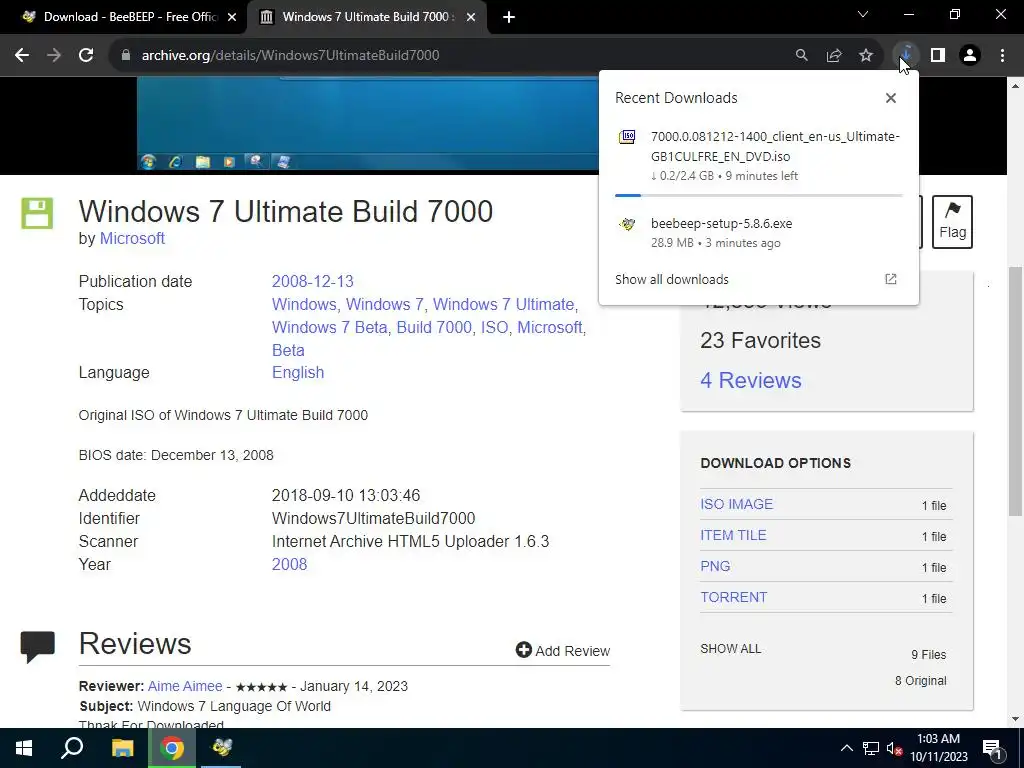Open the Chrome profile avatar
Viewport: 1024px width, 768px height.
tap(970, 56)
